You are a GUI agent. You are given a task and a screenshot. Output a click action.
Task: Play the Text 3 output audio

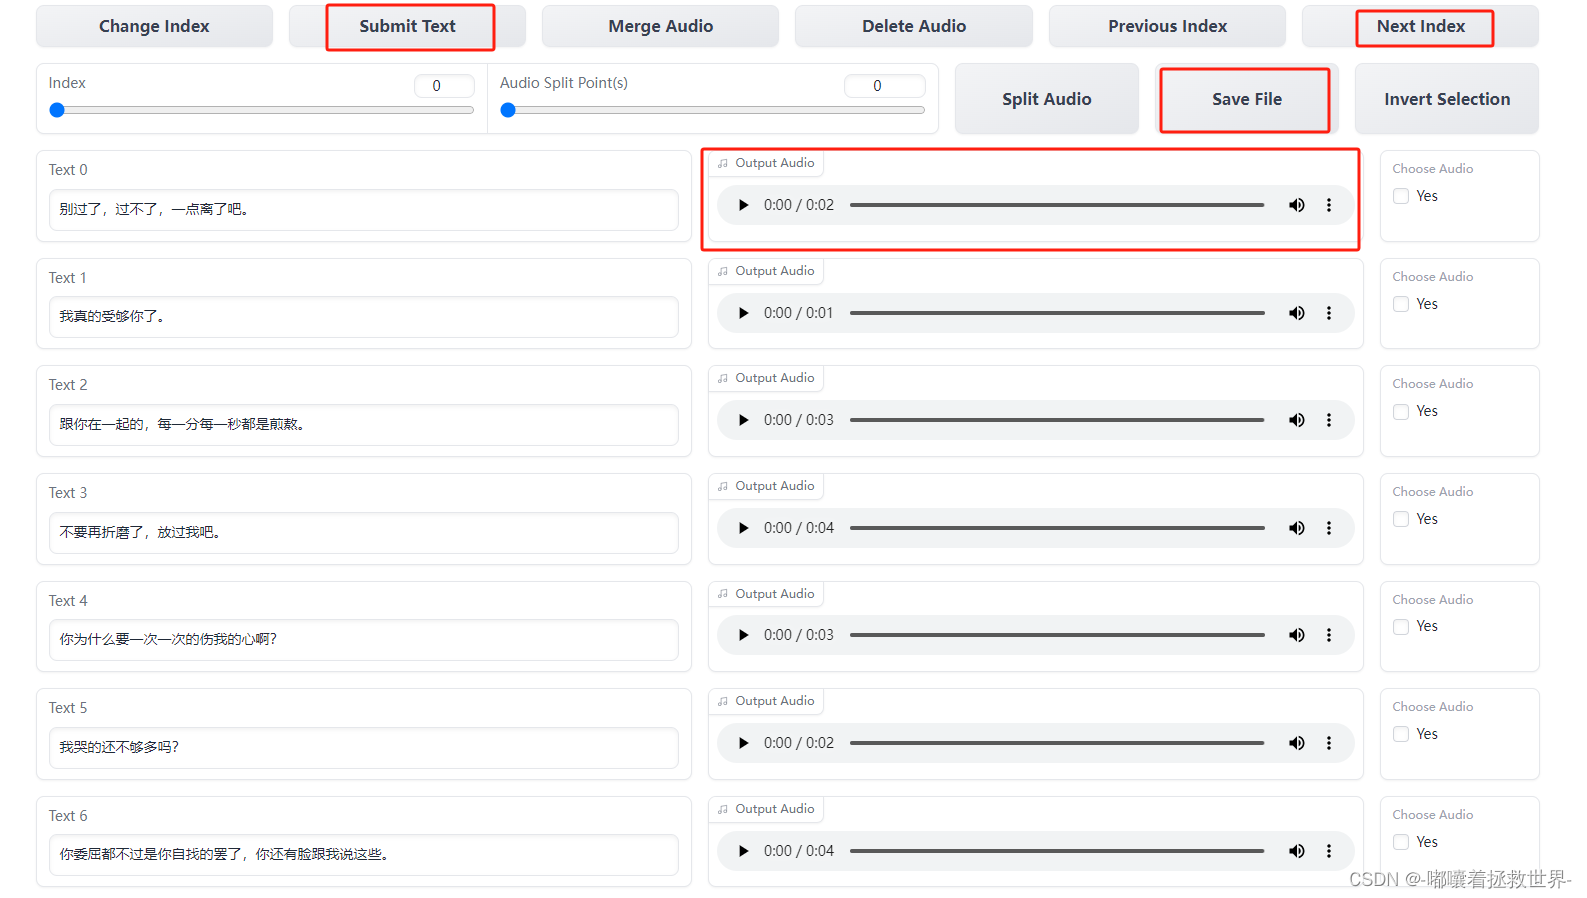[743, 528]
